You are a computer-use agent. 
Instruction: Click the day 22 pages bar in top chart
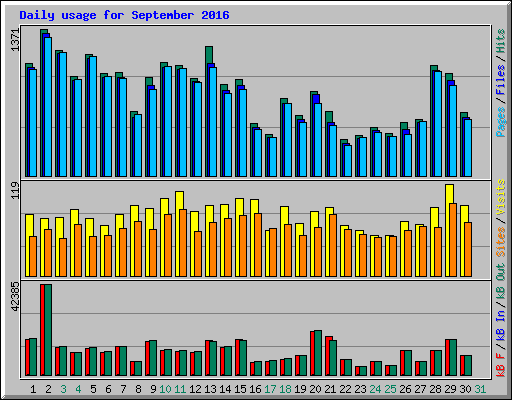coord(348,161)
